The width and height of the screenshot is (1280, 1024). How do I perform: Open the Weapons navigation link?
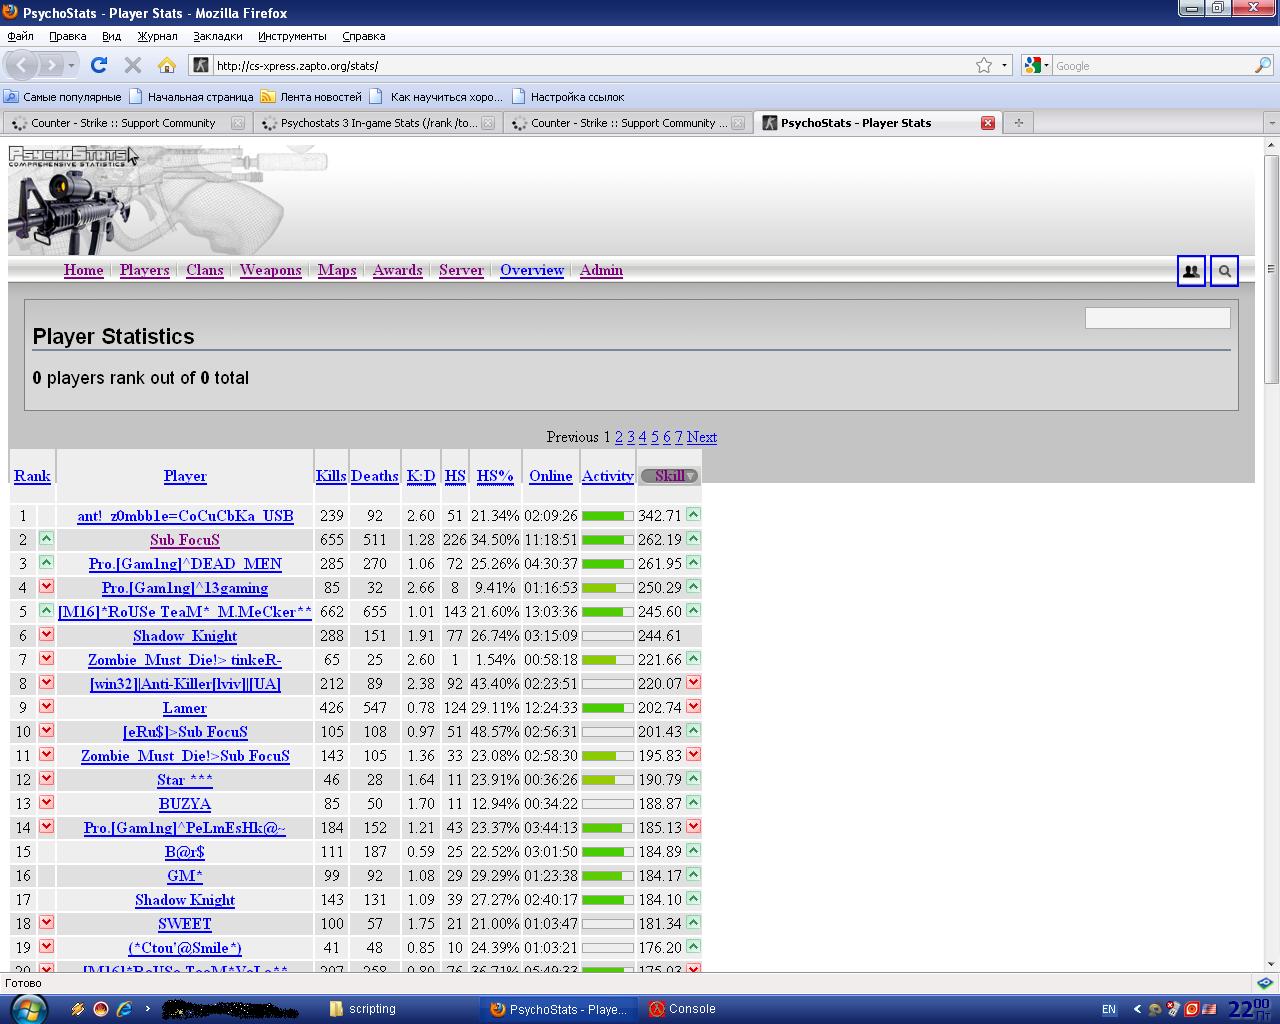coord(270,270)
